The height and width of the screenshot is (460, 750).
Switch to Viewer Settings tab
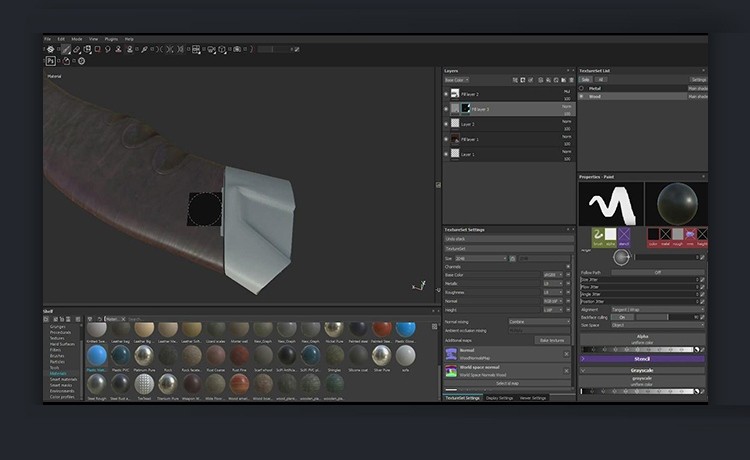[x=532, y=398]
